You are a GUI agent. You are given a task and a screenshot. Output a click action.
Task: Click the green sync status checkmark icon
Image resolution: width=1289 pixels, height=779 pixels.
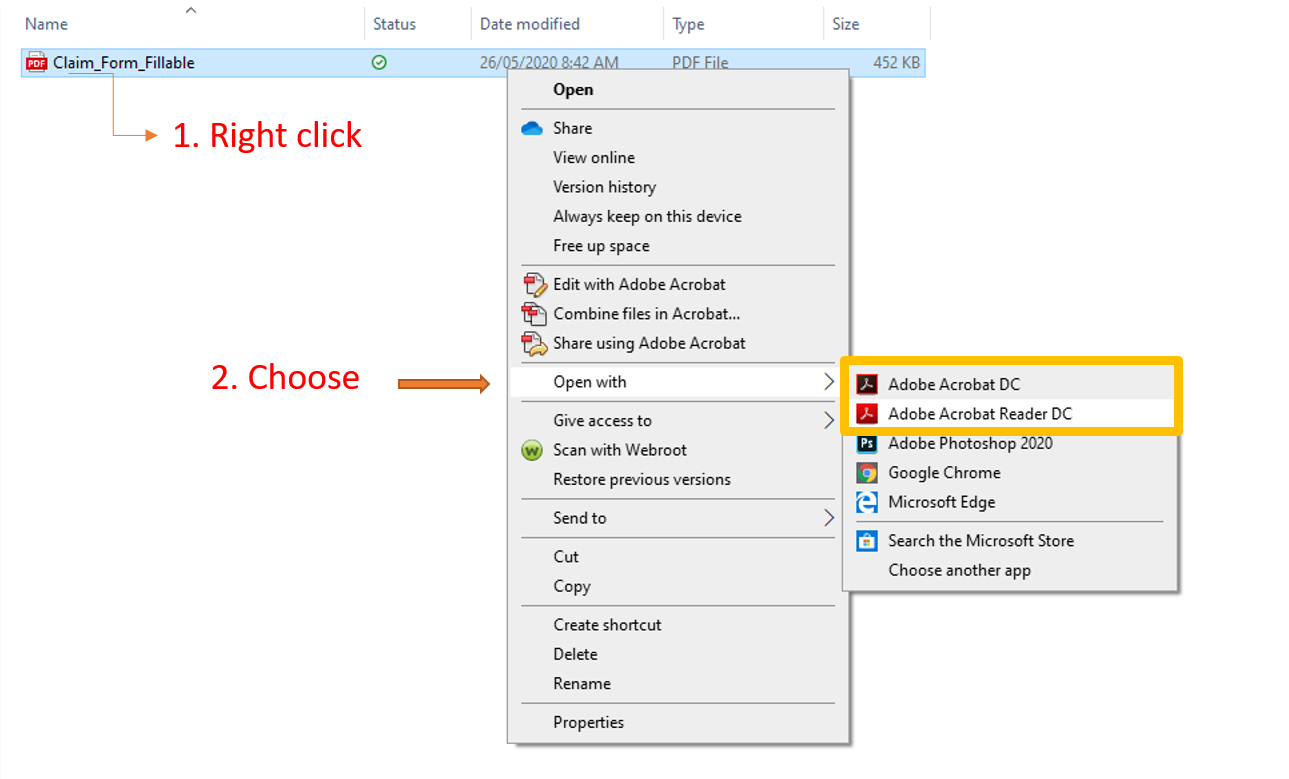coord(379,63)
